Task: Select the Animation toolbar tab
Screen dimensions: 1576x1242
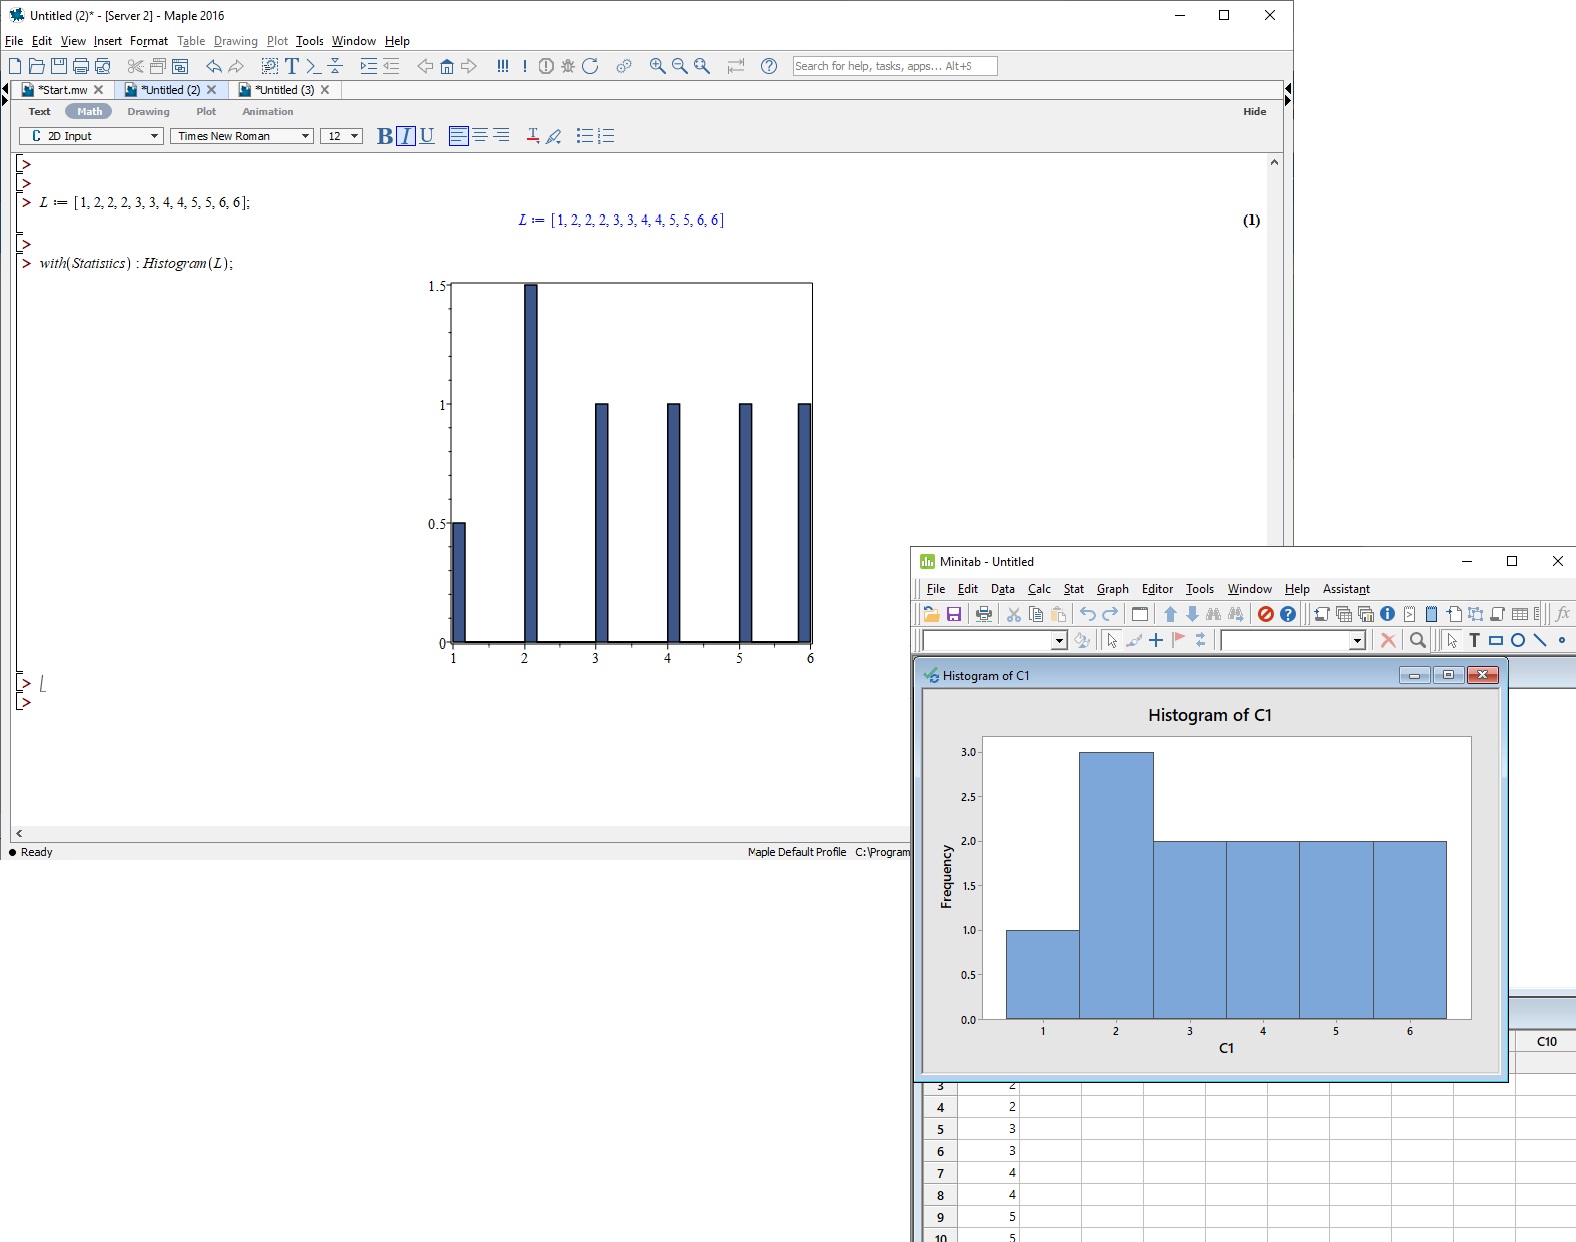Action: (x=268, y=112)
